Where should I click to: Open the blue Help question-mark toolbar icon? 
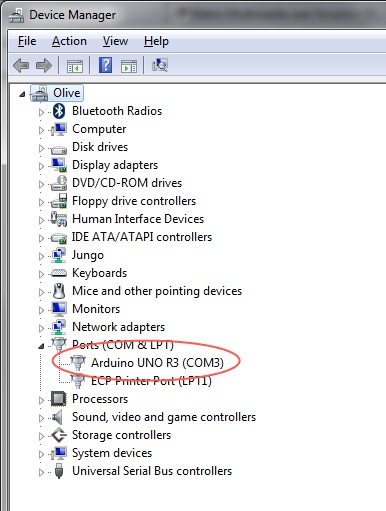(105, 65)
